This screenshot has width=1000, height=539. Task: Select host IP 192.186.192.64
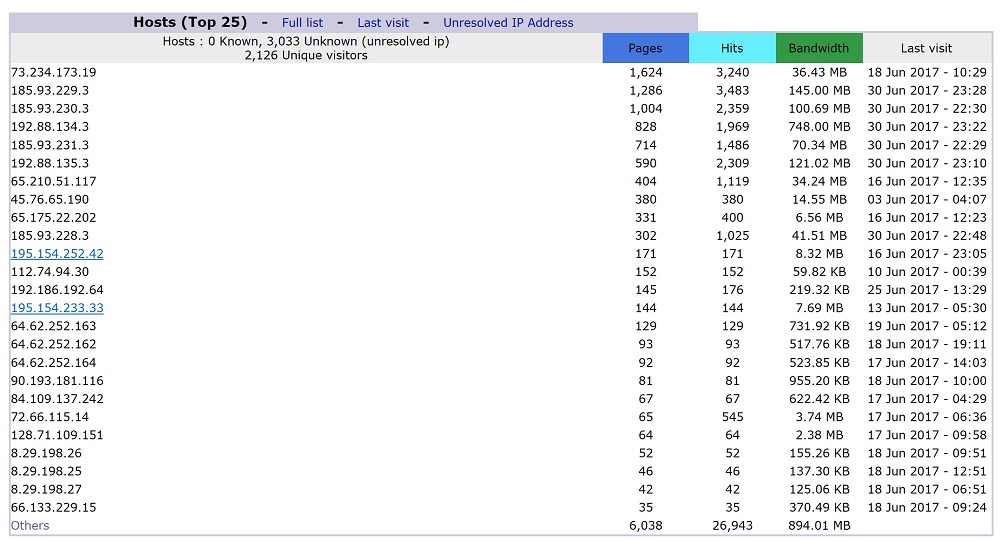coord(57,290)
